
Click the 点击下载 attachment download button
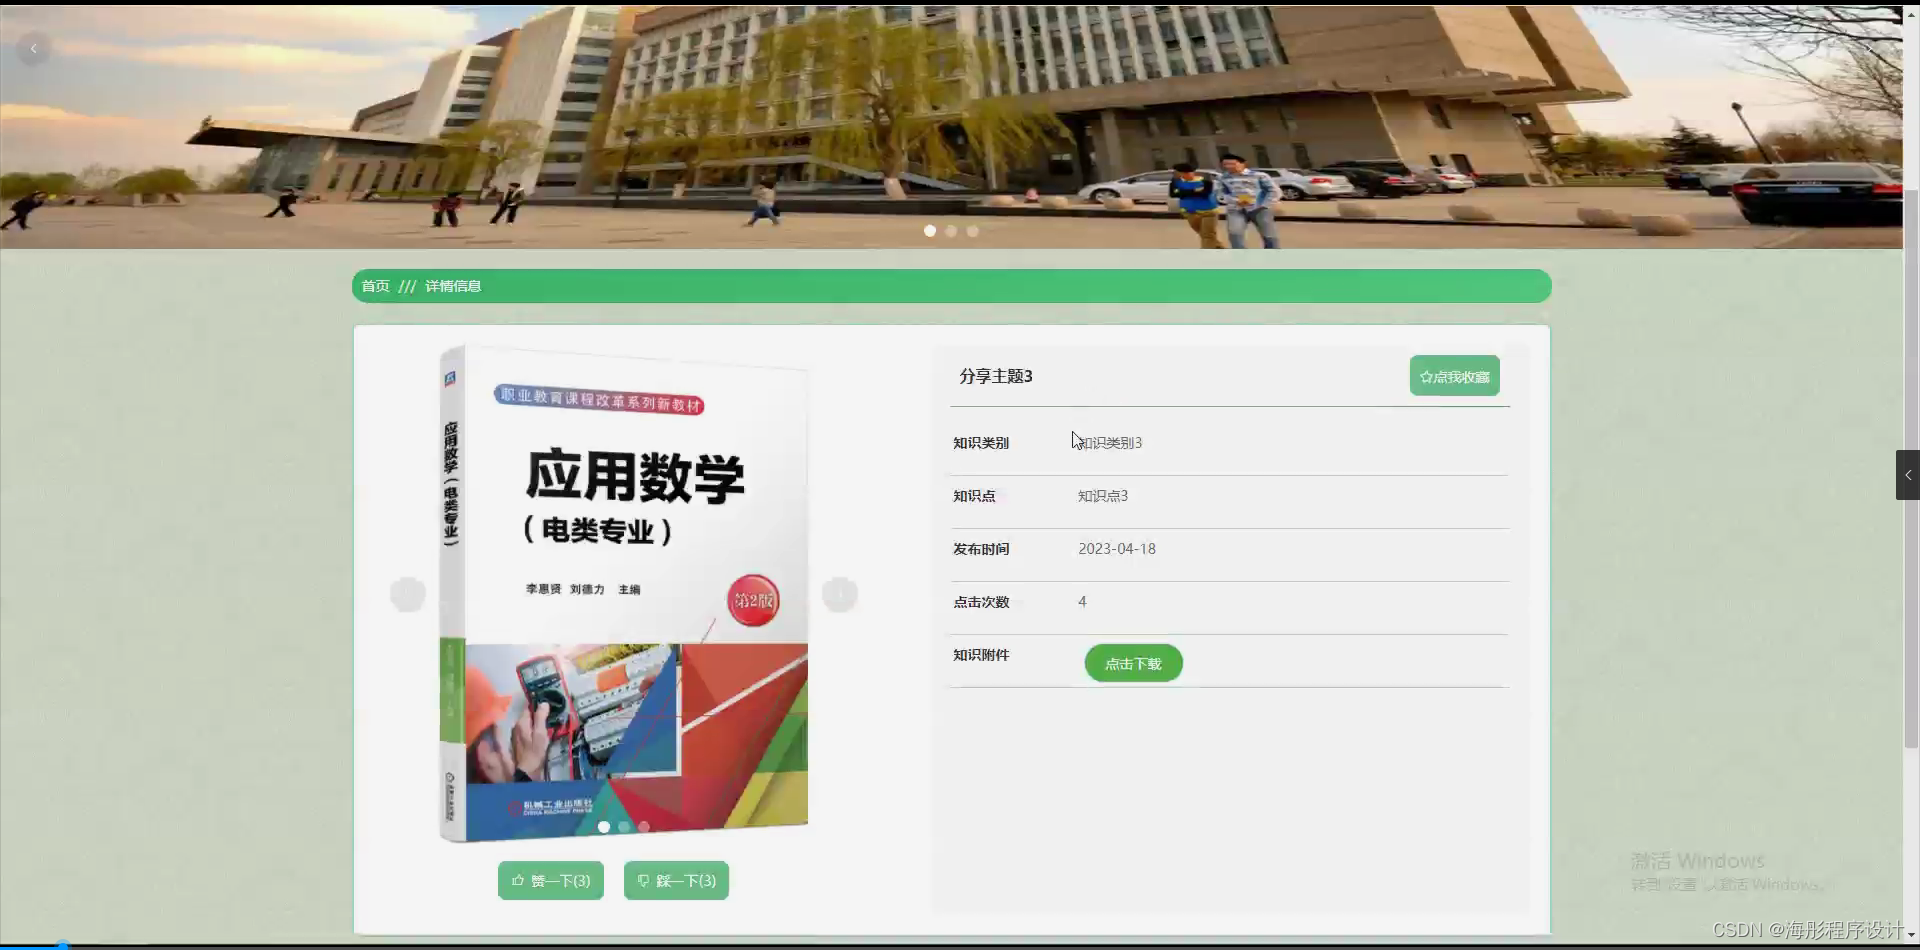click(1133, 662)
